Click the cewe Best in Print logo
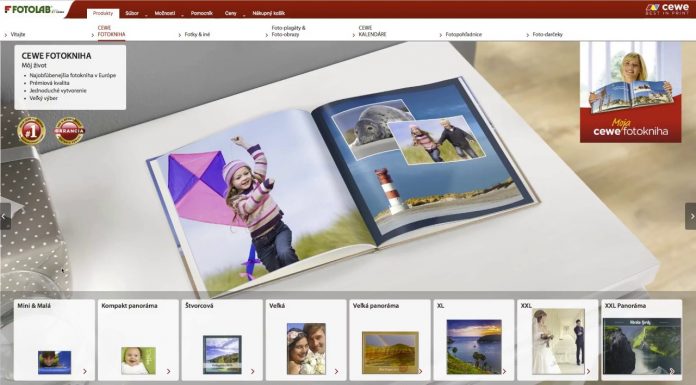This screenshot has width=696, height=385. click(x=667, y=9)
